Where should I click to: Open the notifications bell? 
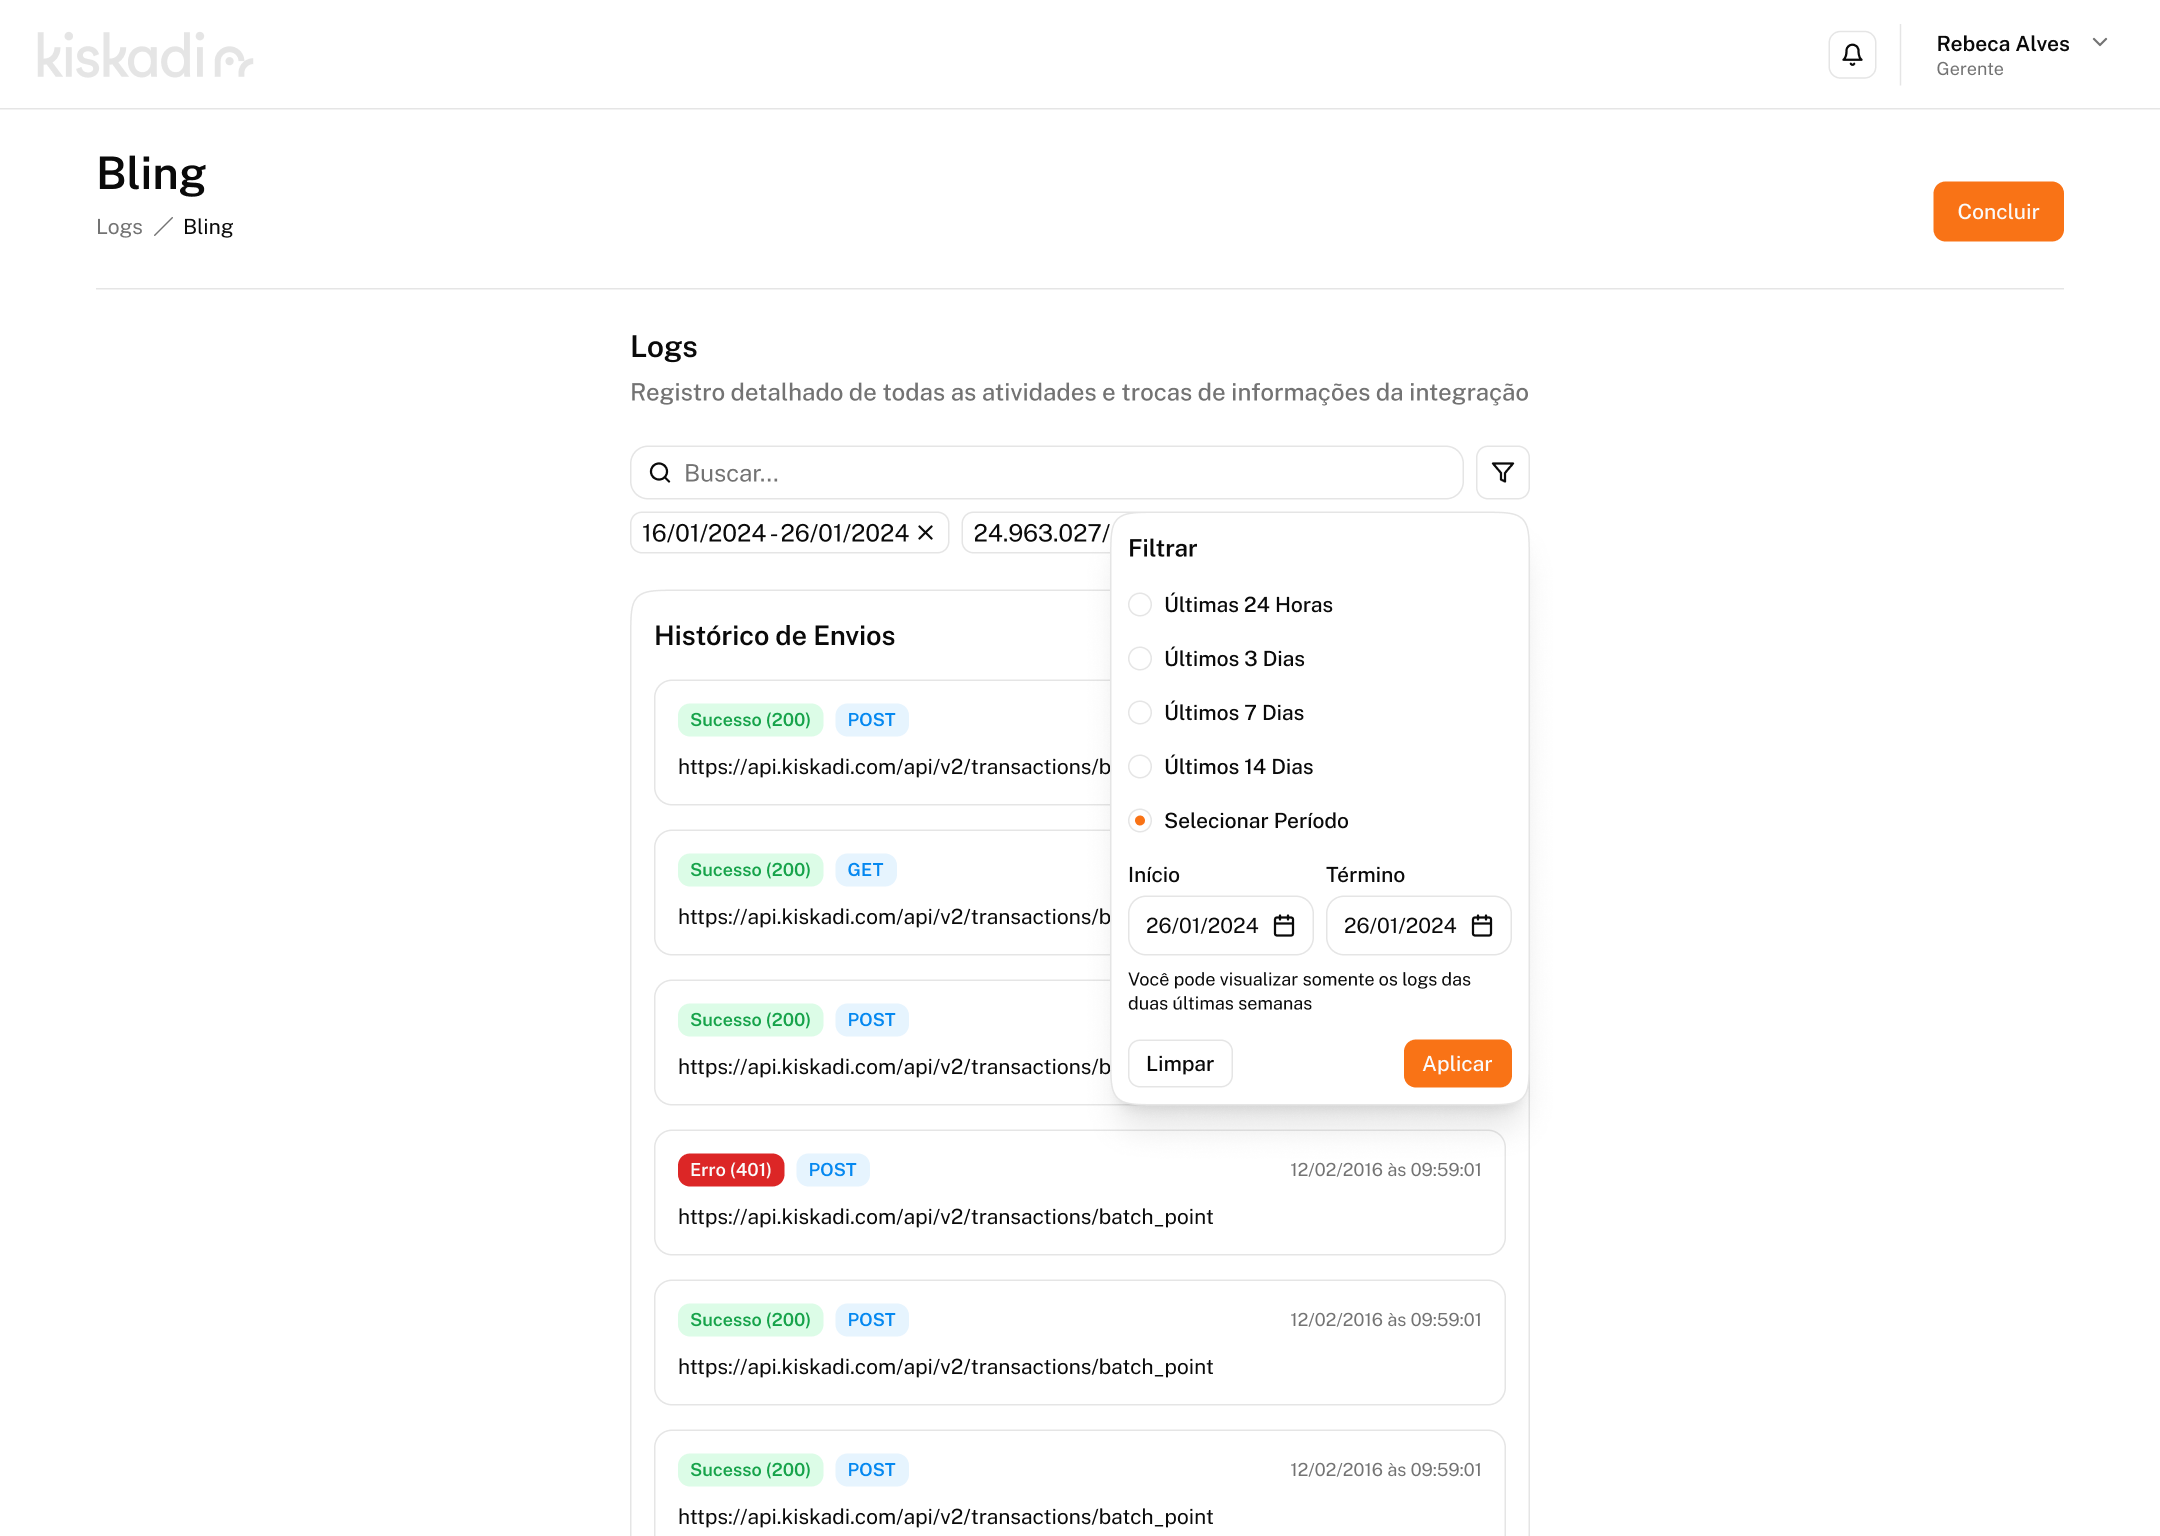point(1852,54)
